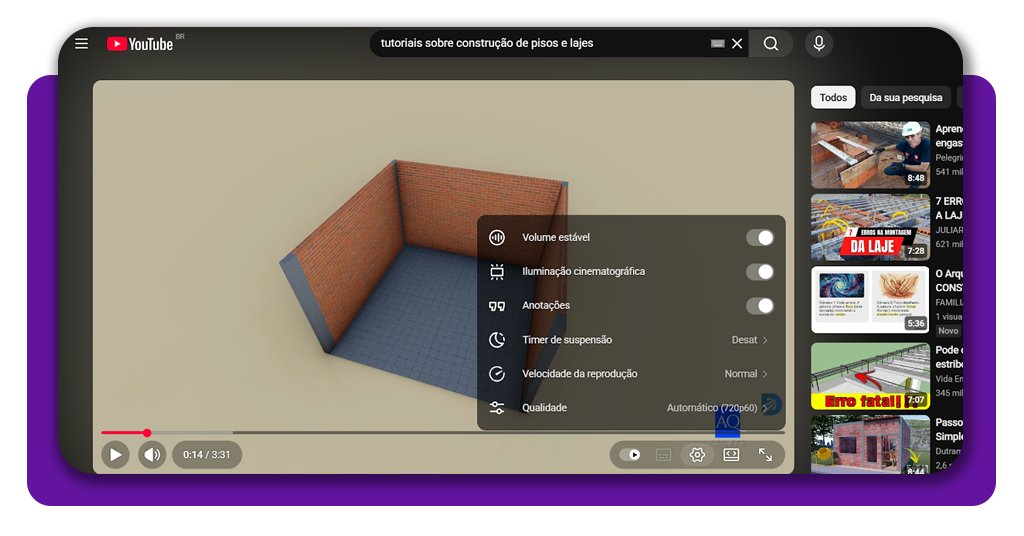Turn off Anotações switch

(x=760, y=306)
